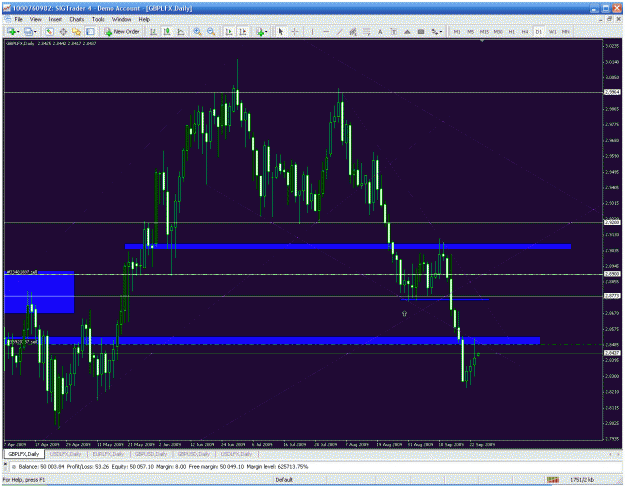Select the standard cursor tool
The width and height of the screenshot is (625, 486).
coord(281,32)
